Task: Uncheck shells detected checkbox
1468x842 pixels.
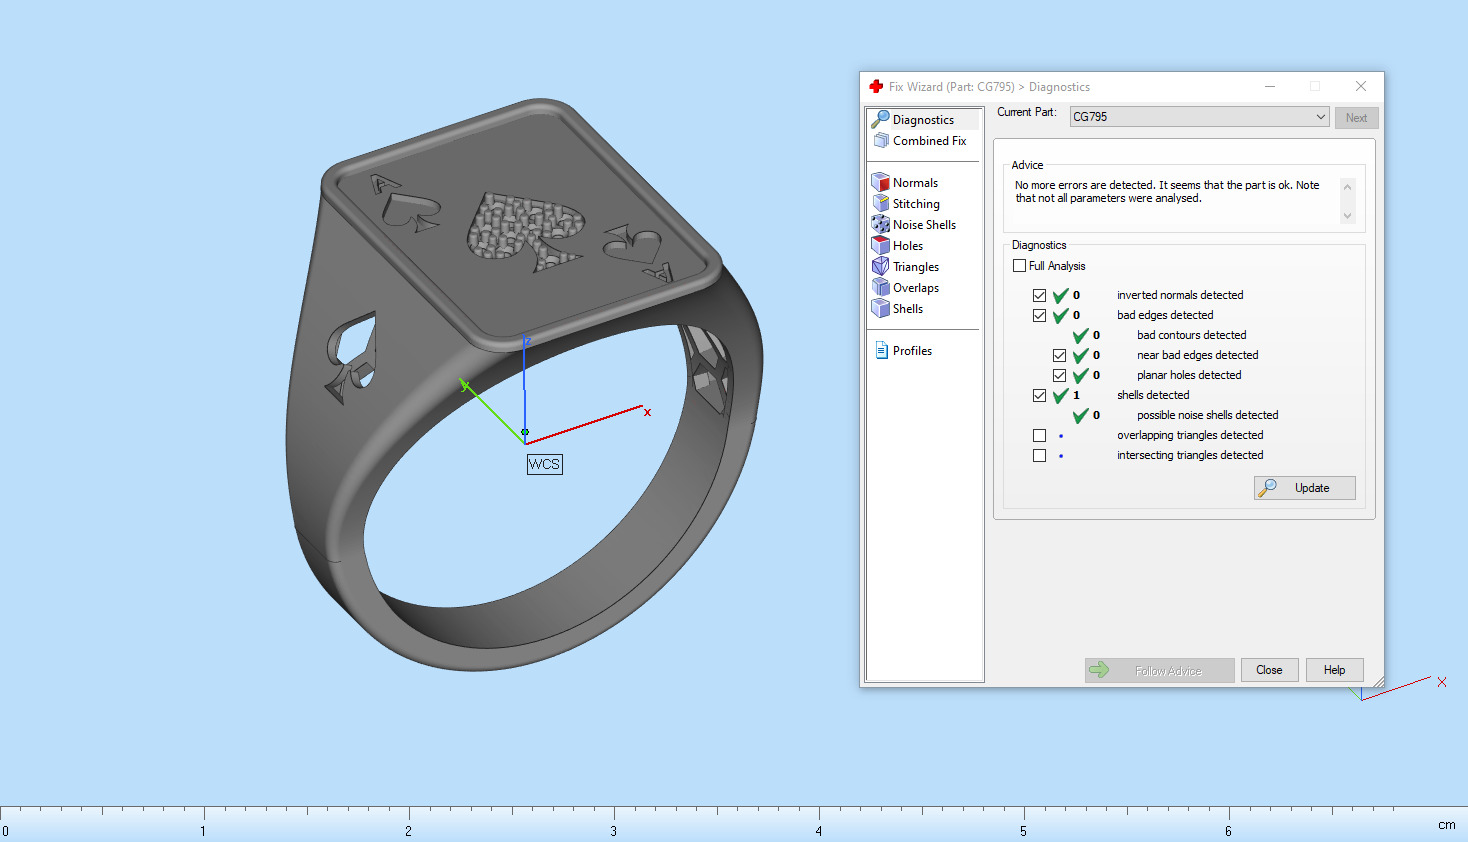Action: tap(1039, 395)
